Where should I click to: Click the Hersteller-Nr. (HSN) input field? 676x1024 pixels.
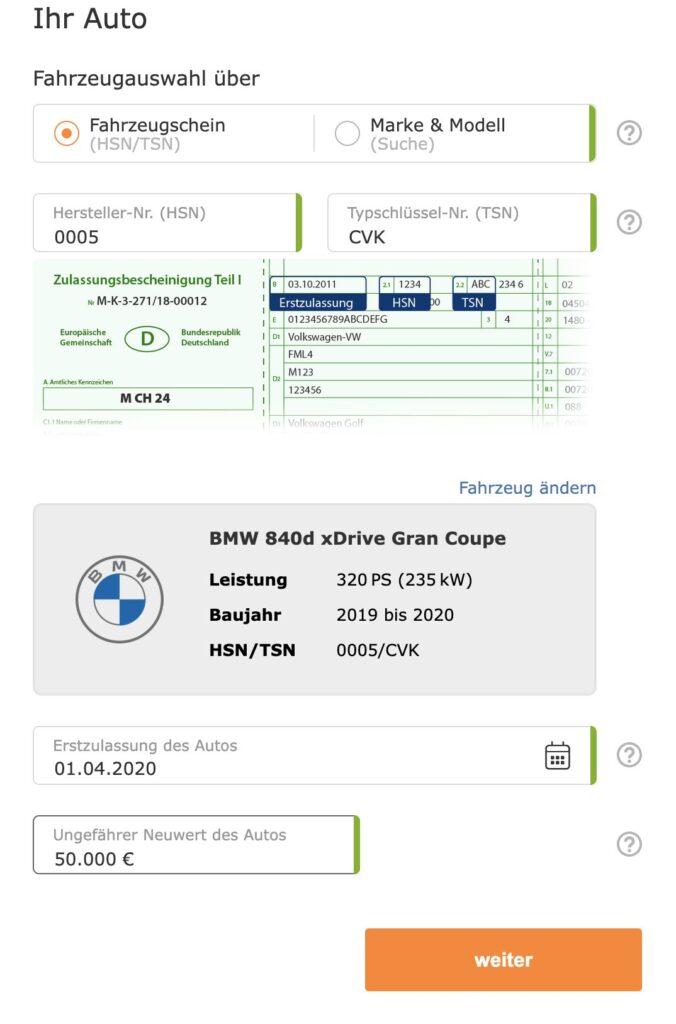tap(167, 223)
